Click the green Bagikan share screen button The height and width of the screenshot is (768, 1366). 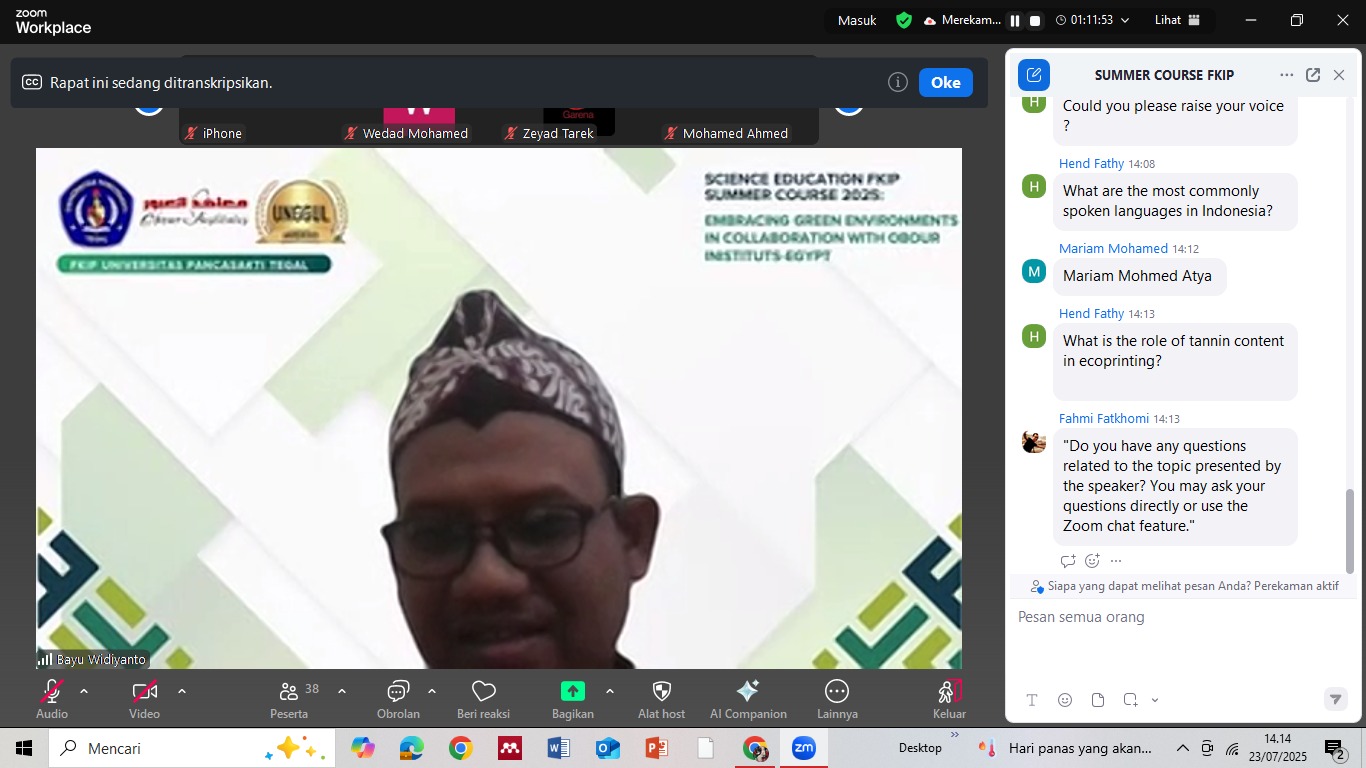pyautogui.click(x=573, y=691)
